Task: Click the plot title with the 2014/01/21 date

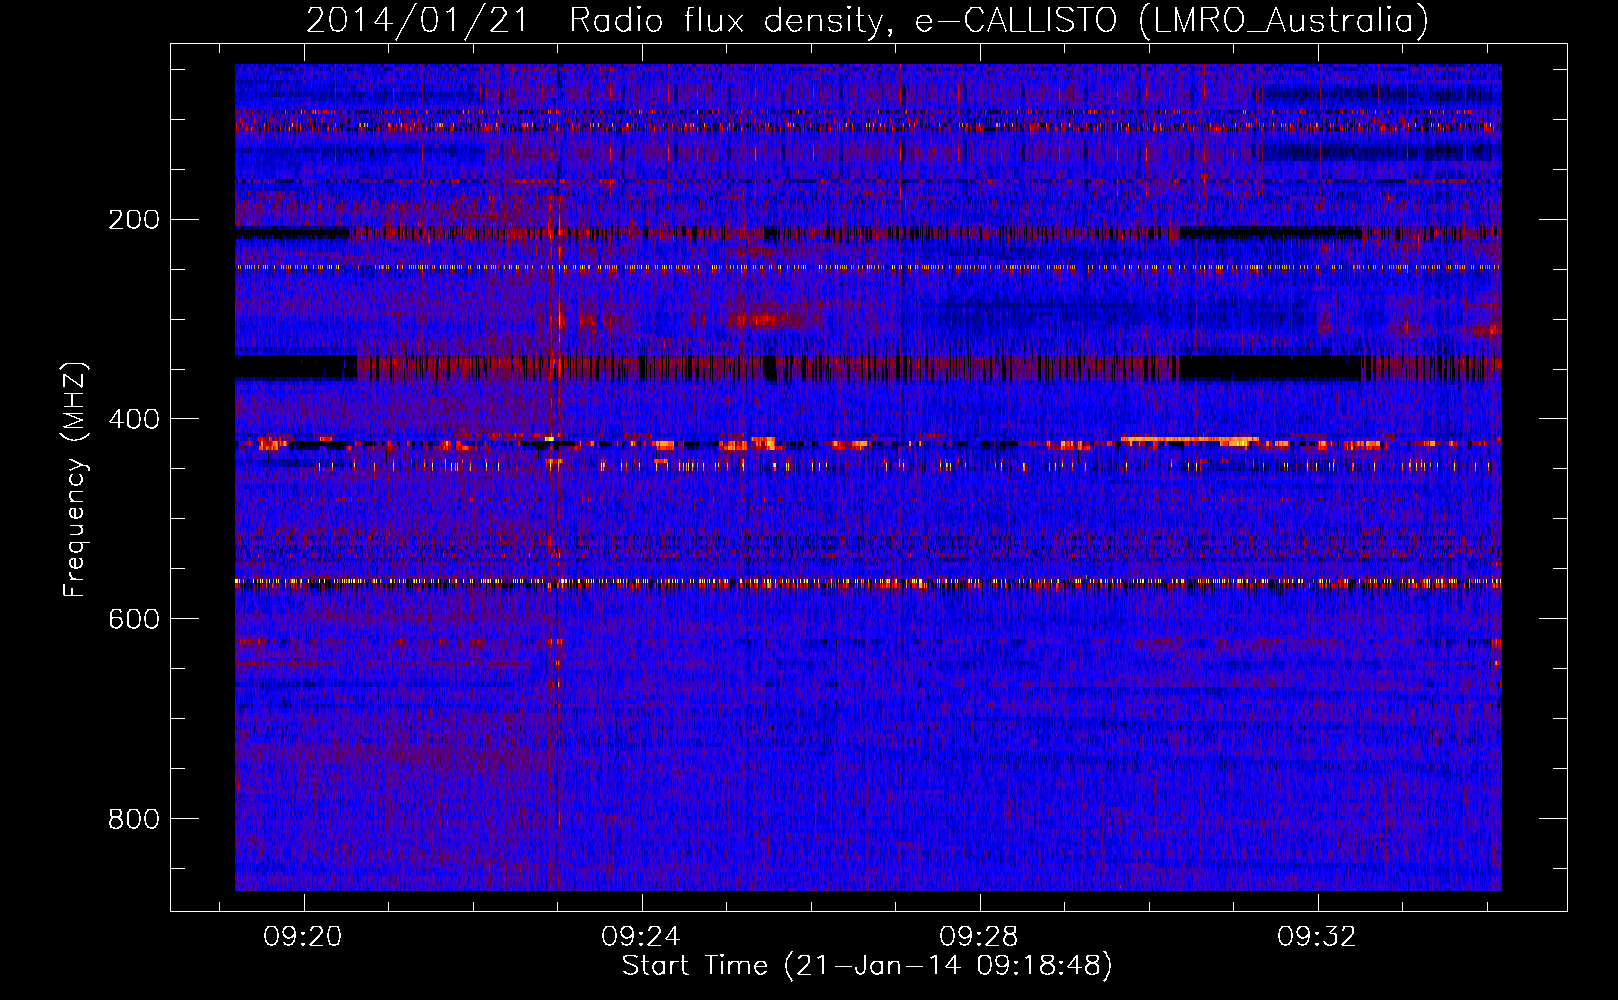Action: [x=867, y=21]
